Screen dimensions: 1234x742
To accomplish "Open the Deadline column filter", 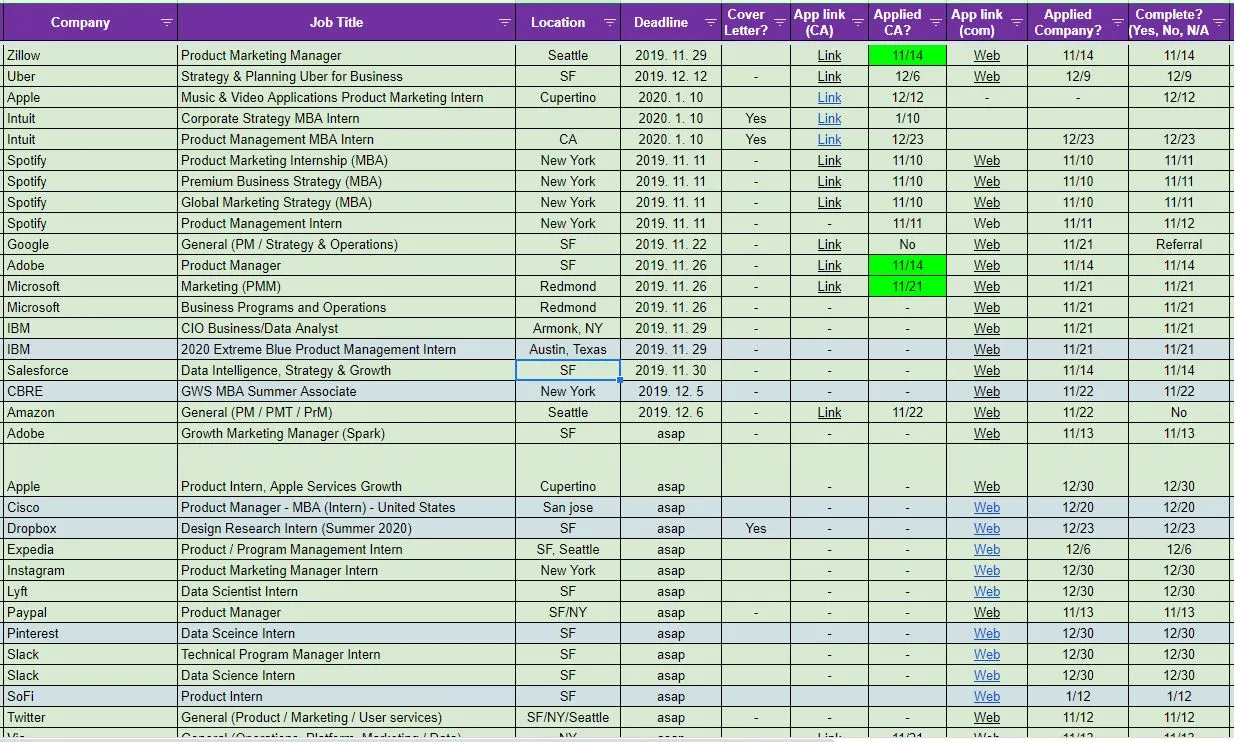I will (x=711, y=22).
